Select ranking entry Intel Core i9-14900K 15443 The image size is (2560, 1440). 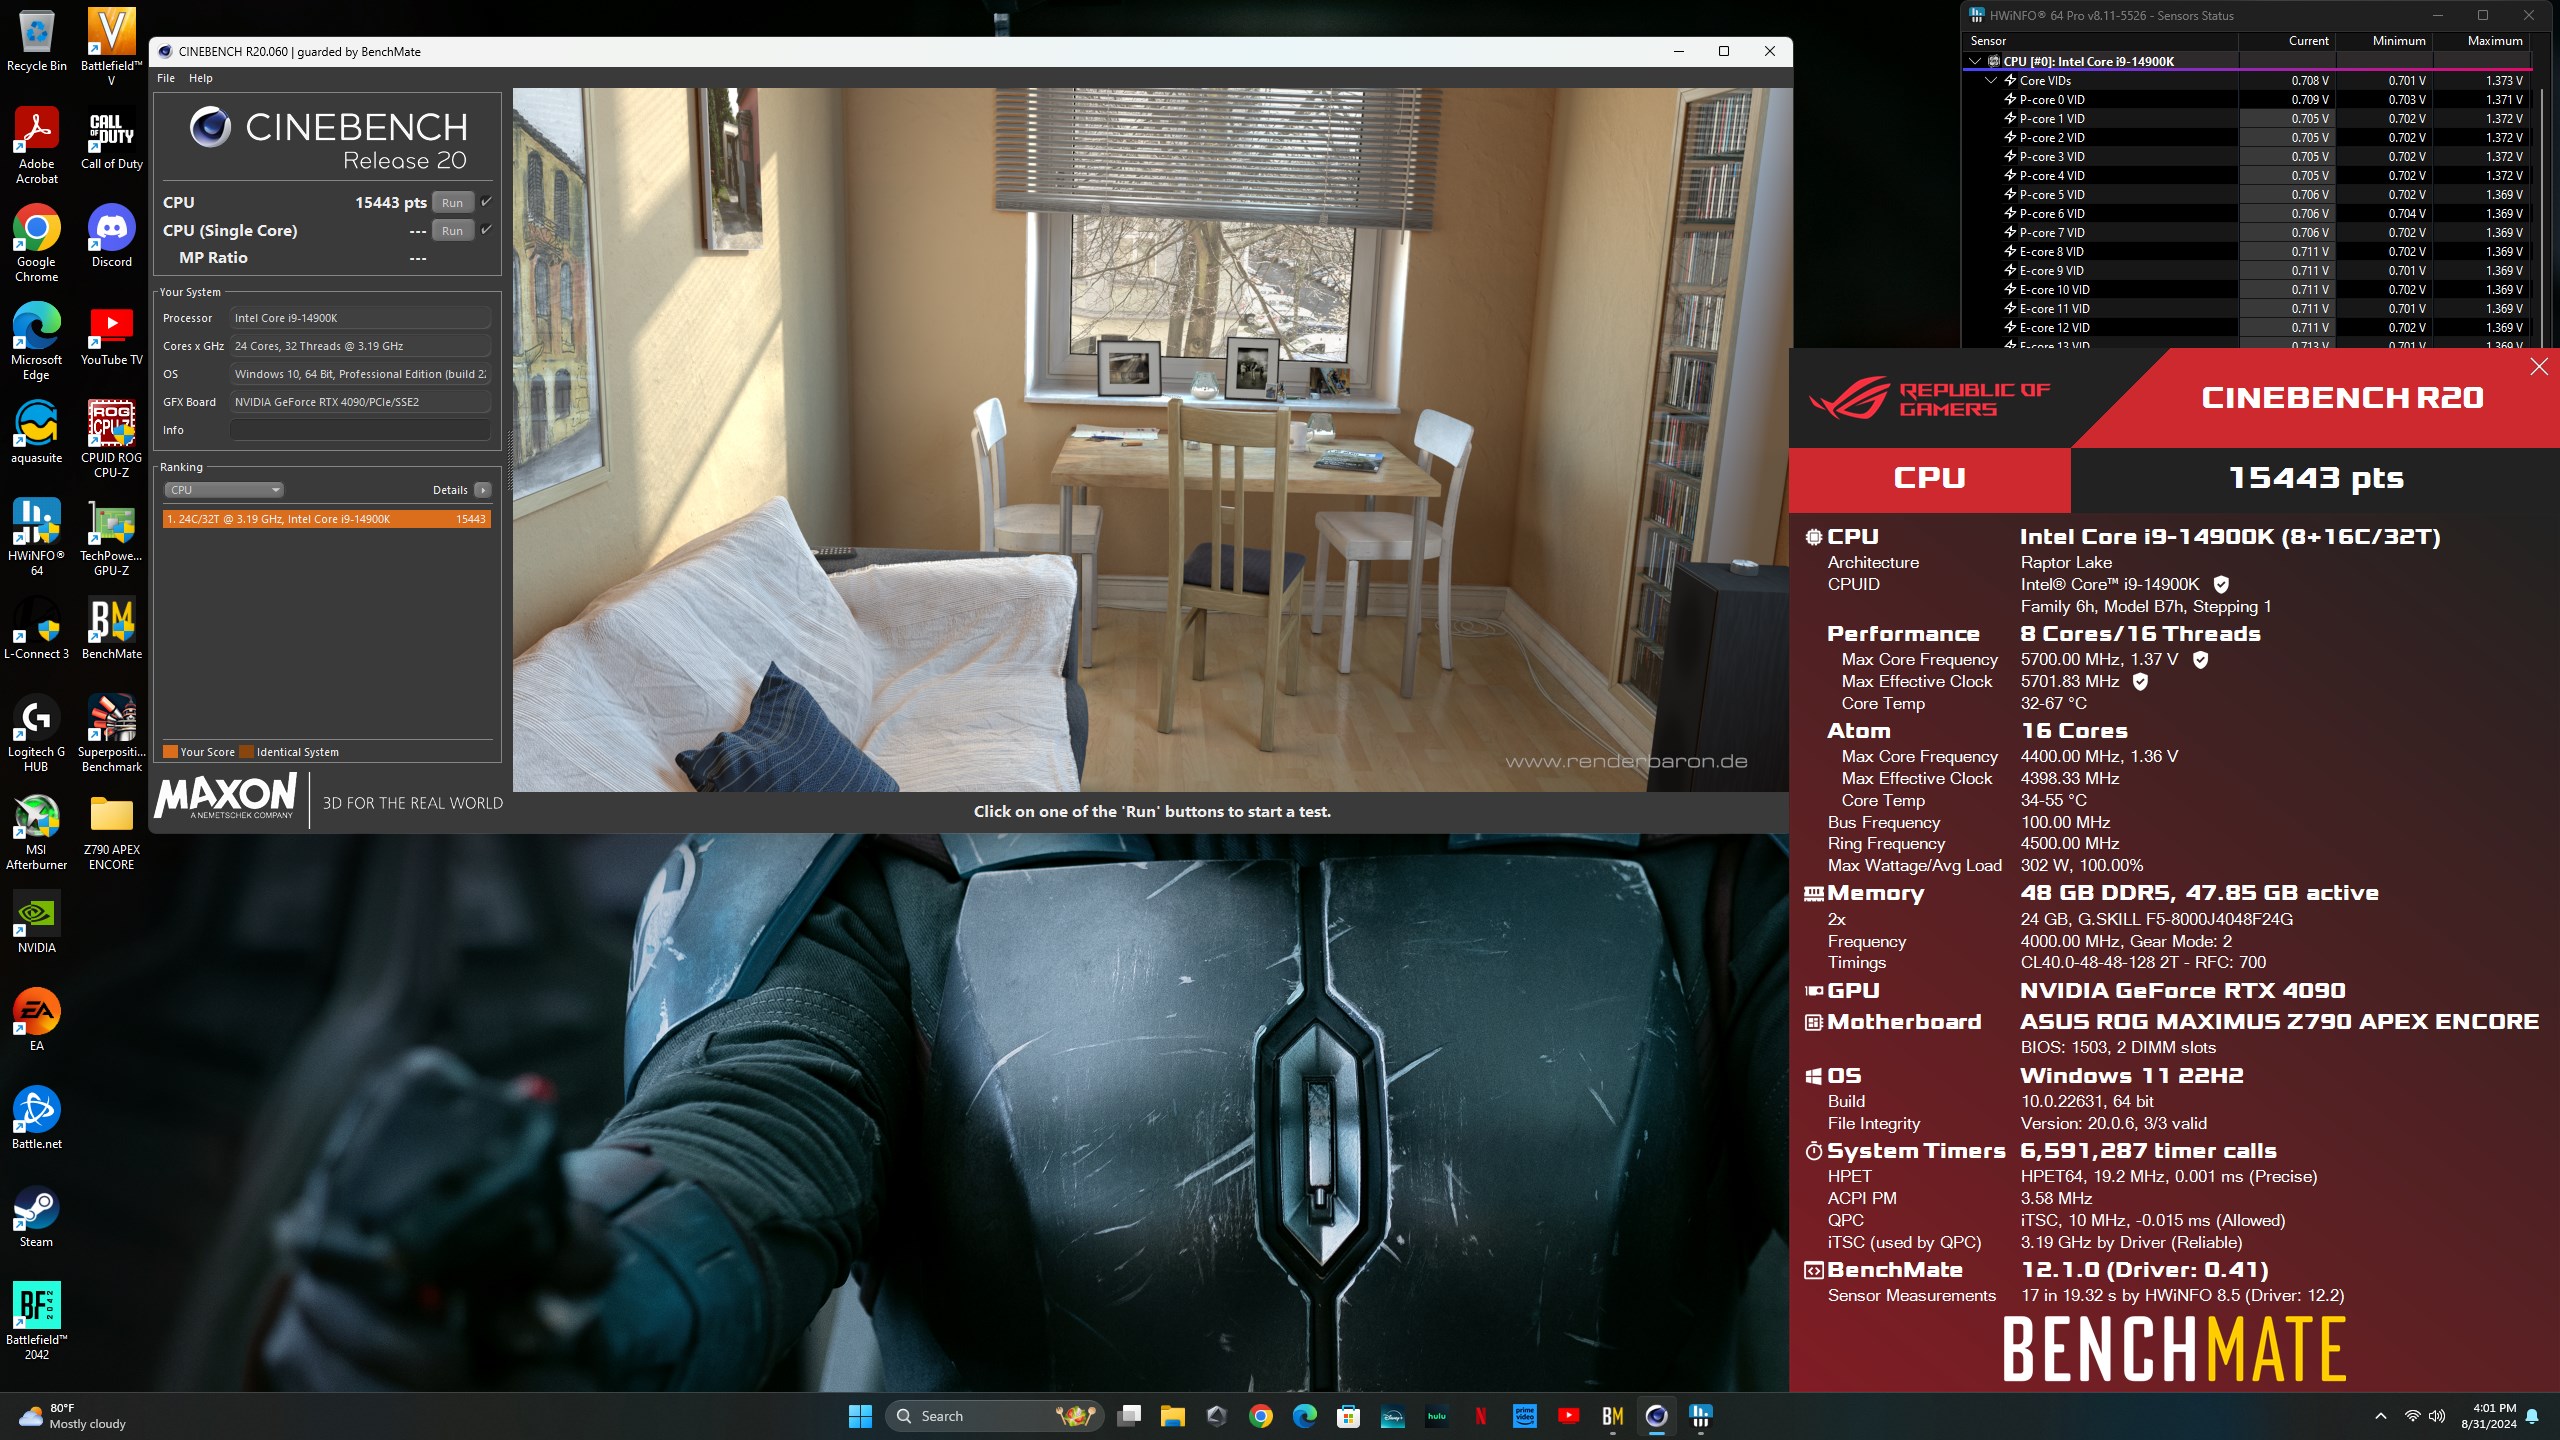point(327,519)
